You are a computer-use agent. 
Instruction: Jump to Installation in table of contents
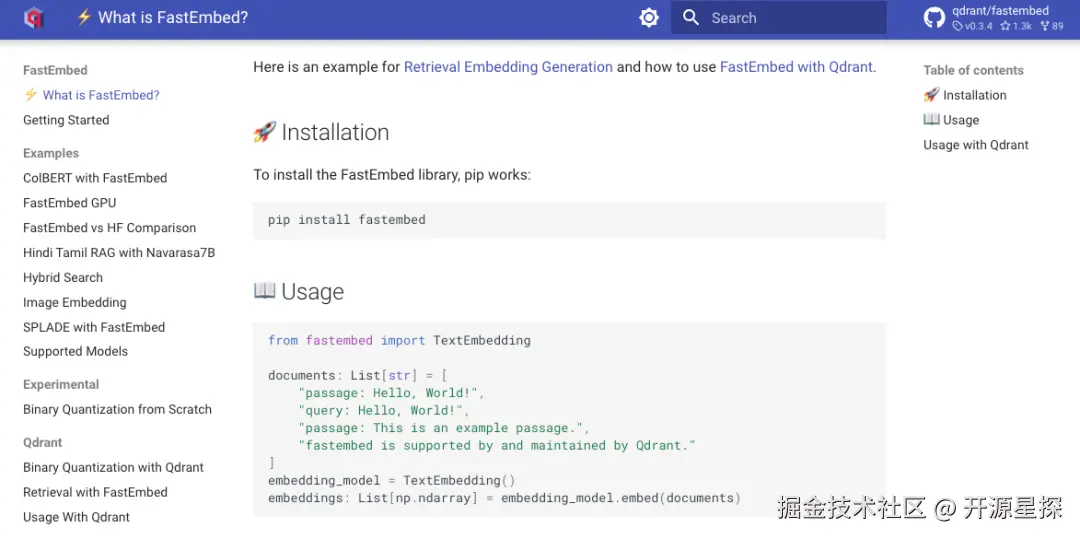(964, 95)
